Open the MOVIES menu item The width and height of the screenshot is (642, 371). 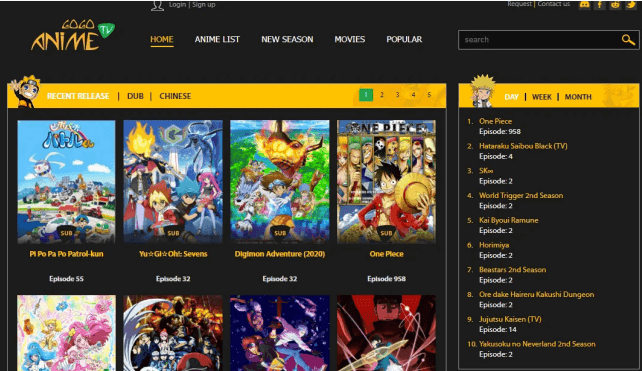tap(350, 39)
